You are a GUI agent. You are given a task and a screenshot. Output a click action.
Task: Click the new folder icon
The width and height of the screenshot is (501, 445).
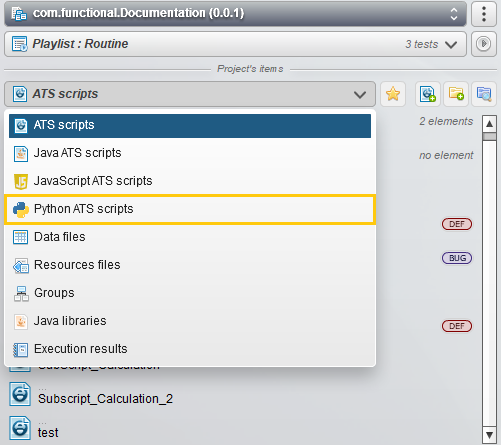[x=456, y=94]
